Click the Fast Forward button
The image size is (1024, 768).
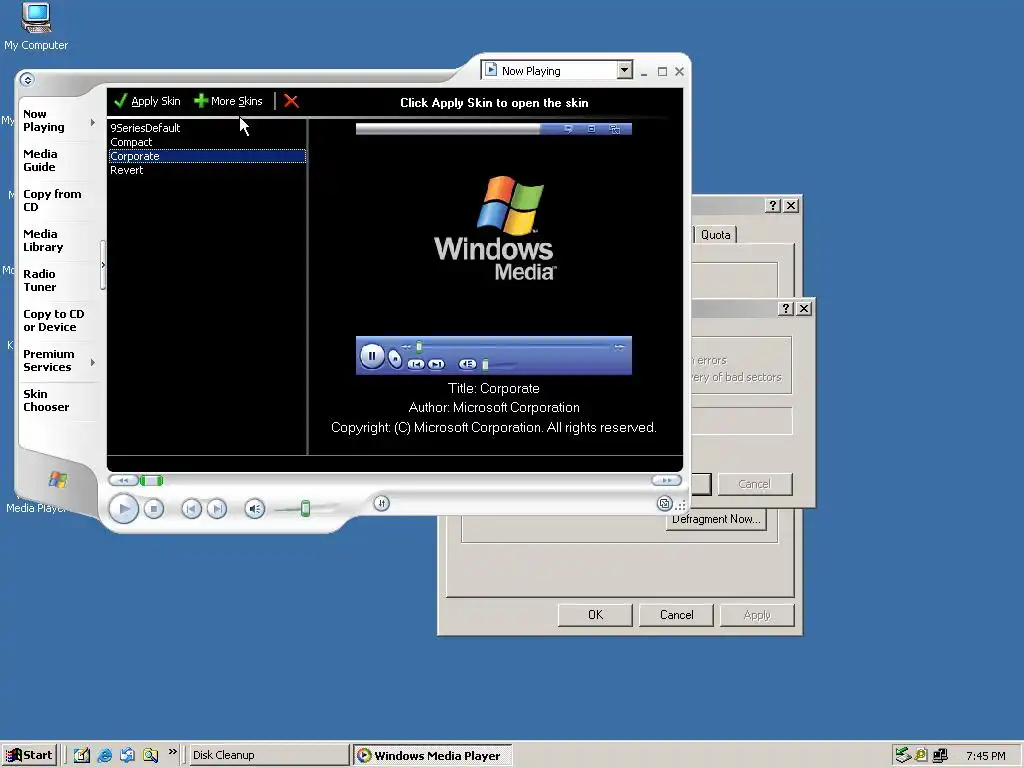(x=666, y=480)
